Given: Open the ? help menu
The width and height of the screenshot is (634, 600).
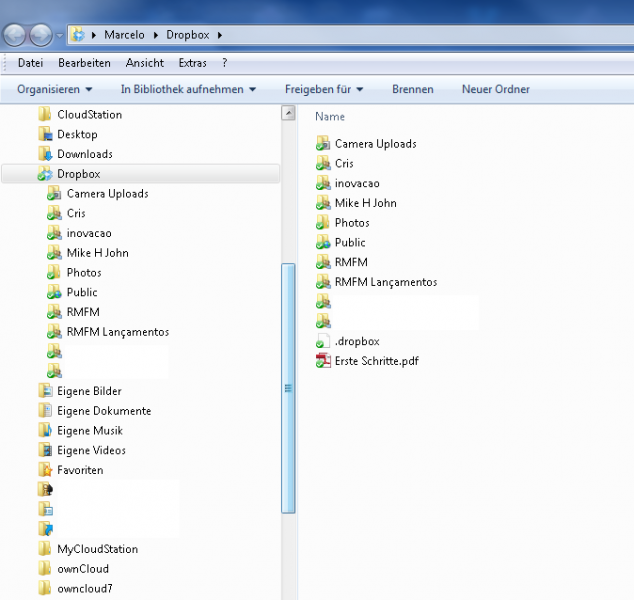Looking at the screenshot, I should 224,63.
